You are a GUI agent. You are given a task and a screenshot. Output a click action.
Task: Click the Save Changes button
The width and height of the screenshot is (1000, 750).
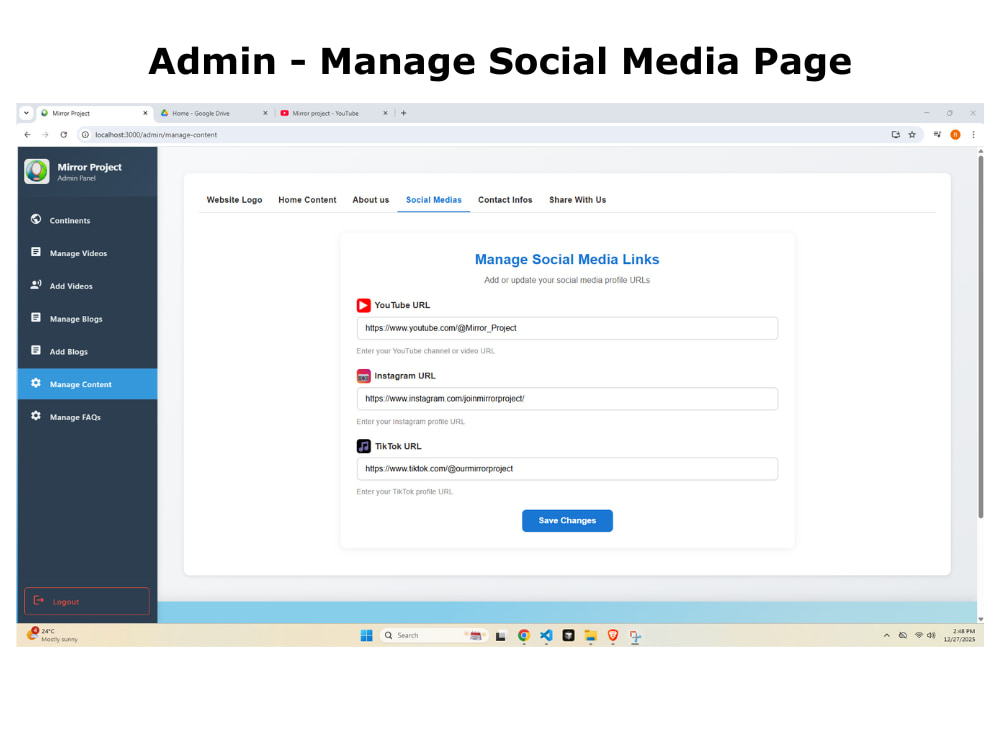pos(567,520)
